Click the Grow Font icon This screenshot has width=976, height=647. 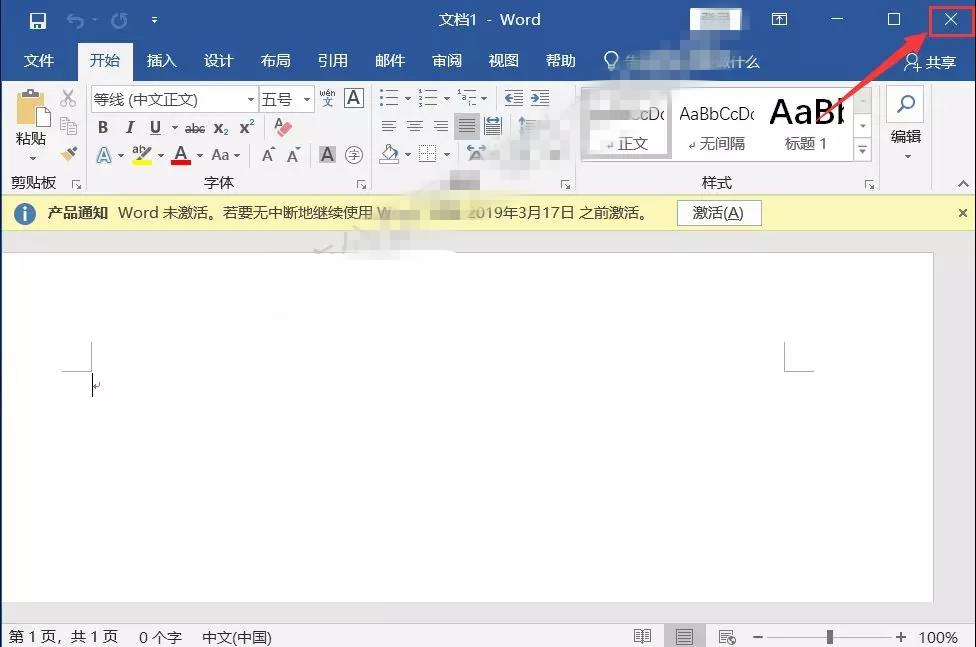point(268,155)
